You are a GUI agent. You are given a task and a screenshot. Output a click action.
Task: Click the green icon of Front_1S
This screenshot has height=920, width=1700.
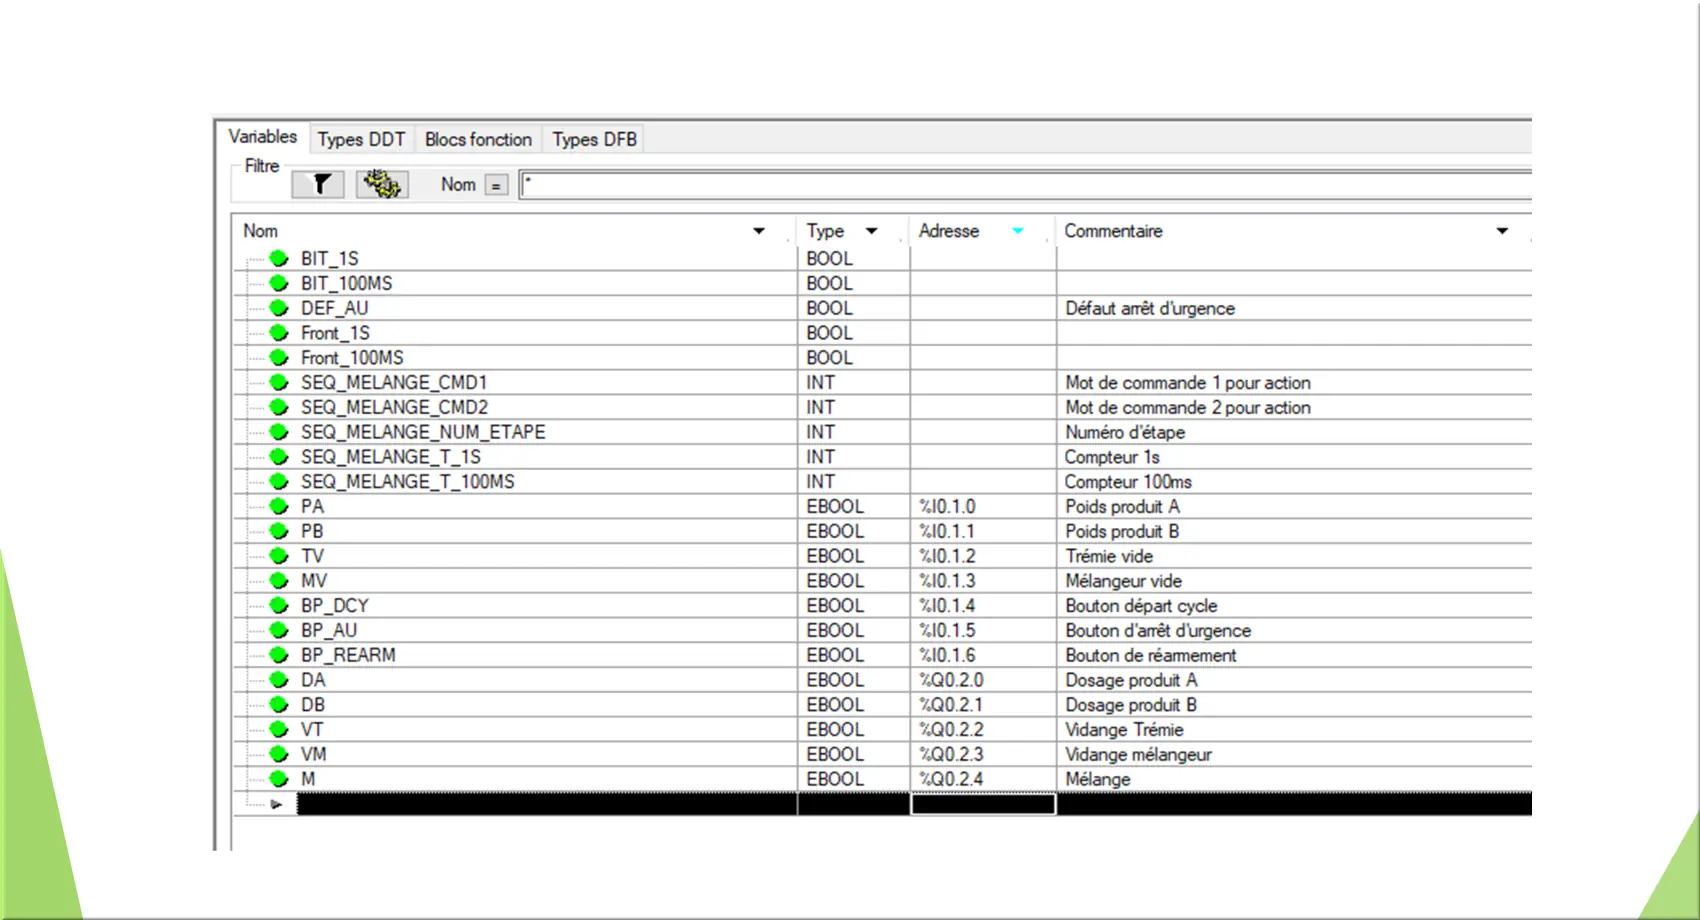point(279,333)
